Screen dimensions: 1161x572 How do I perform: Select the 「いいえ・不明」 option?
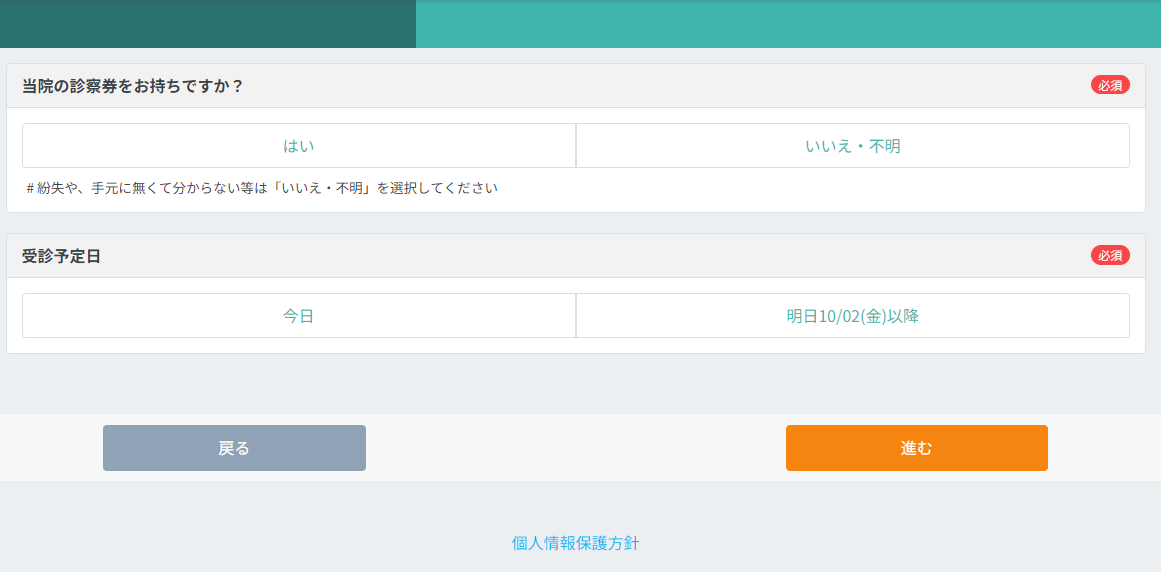click(x=852, y=146)
